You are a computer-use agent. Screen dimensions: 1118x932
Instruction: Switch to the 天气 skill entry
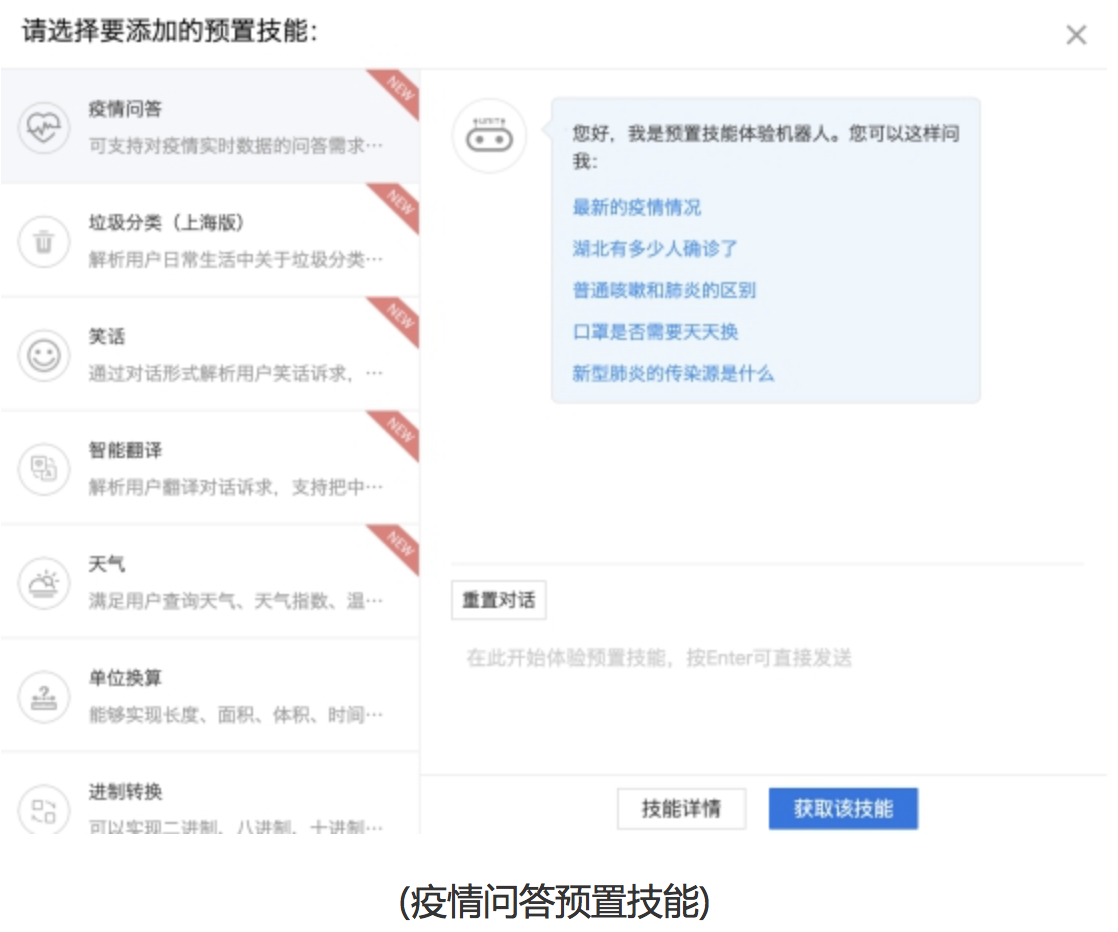click(210, 582)
